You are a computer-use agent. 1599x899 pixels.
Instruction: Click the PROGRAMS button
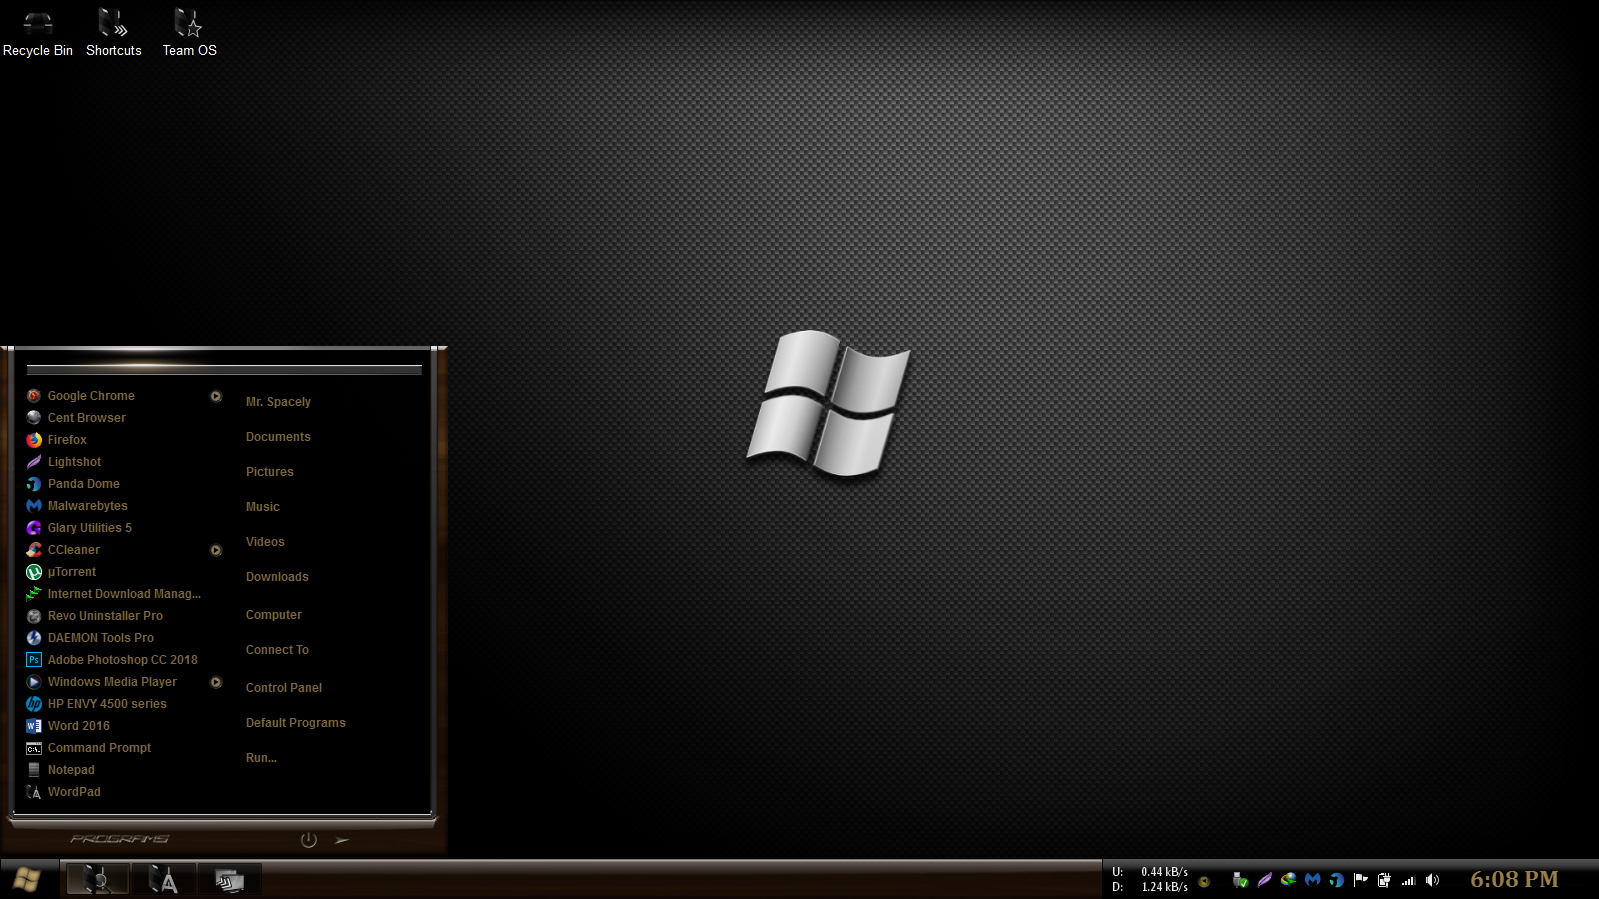120,839
